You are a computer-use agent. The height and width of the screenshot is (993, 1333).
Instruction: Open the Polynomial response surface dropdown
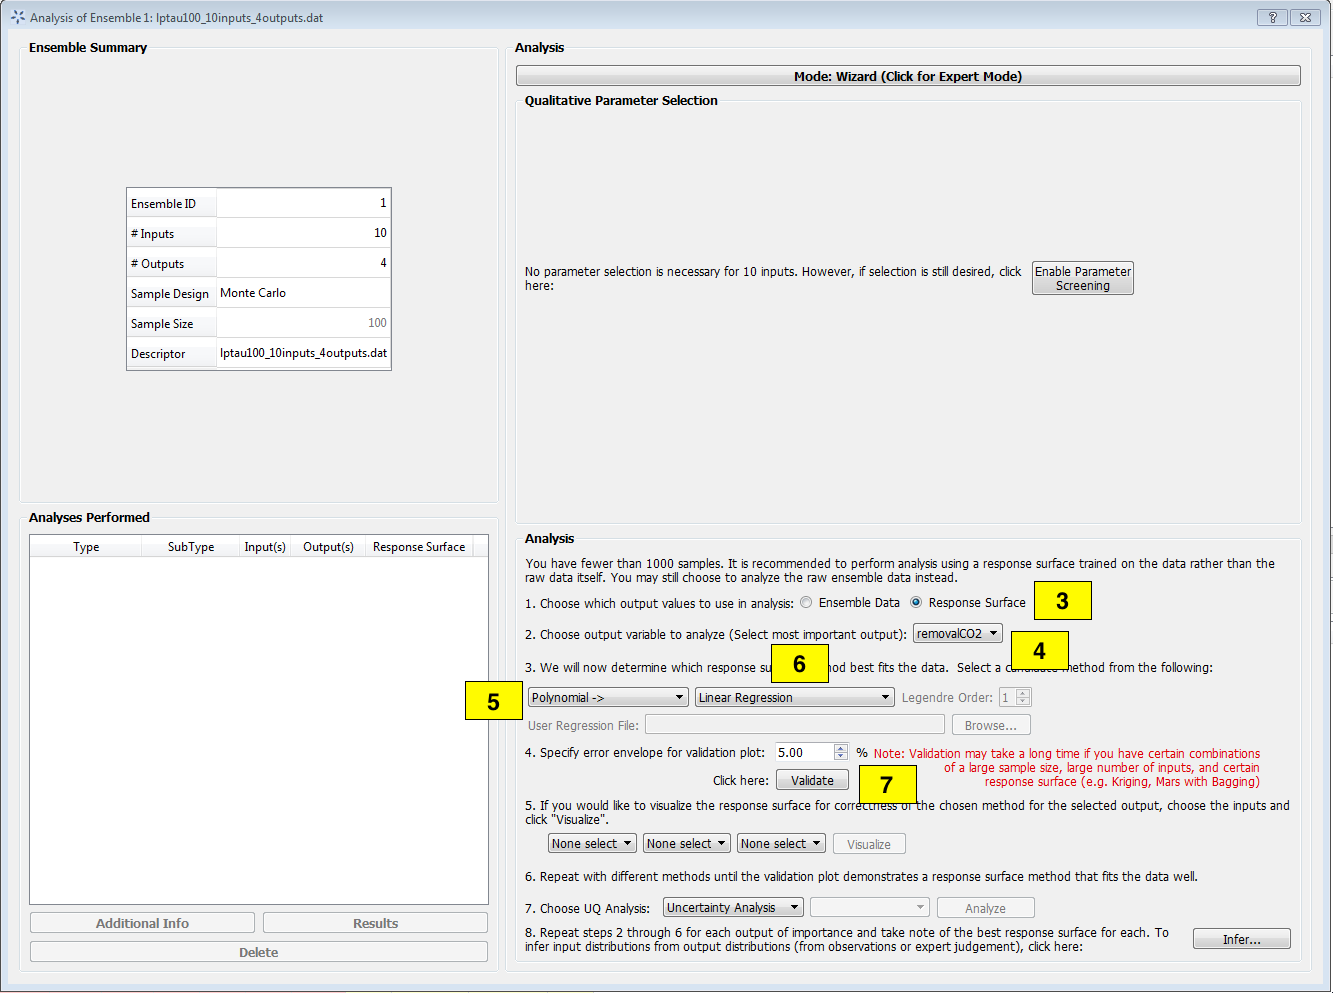[607, 697]
